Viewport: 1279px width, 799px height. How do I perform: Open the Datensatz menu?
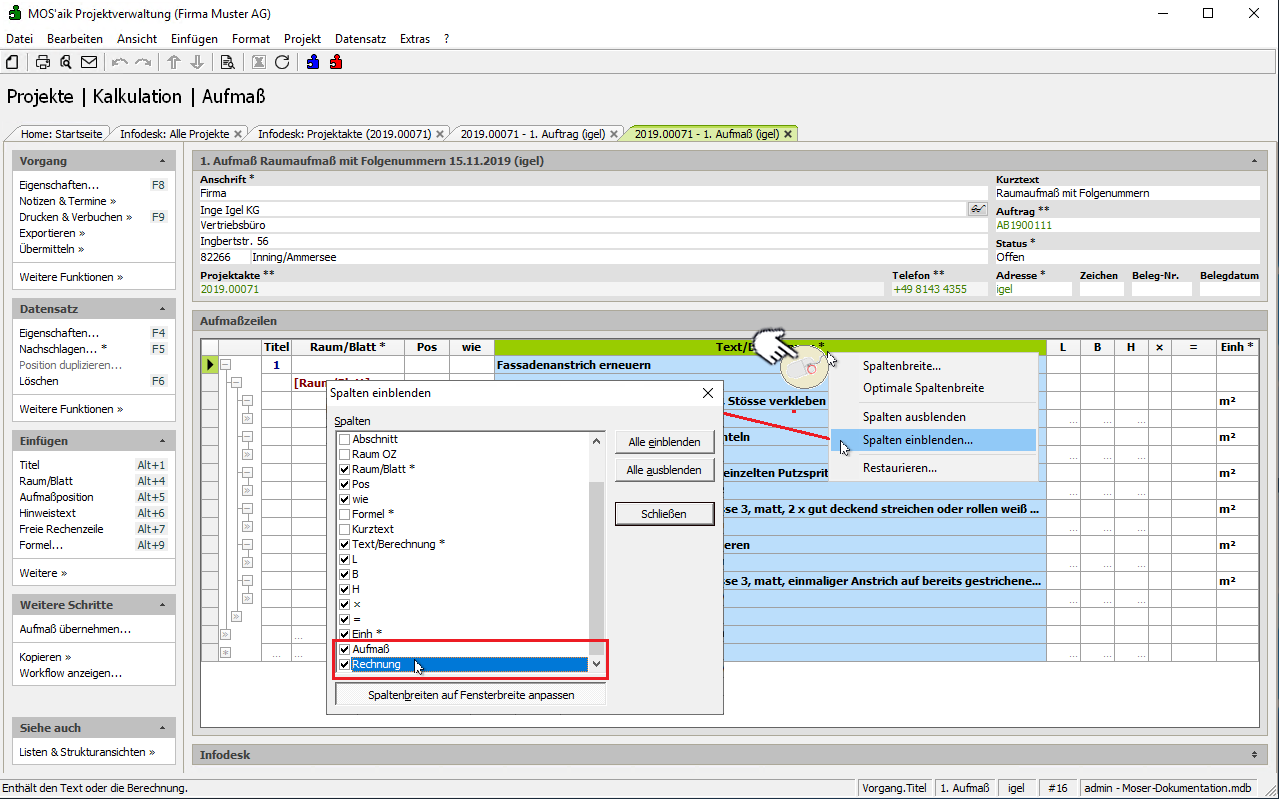coord(360,39)
